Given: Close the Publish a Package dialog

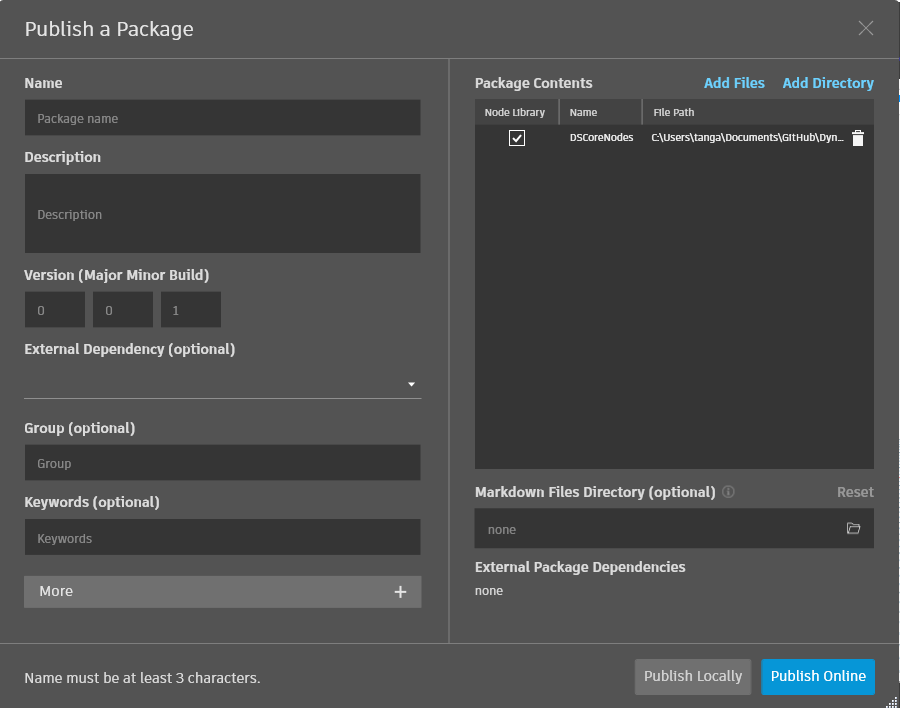Looking at the screenshot, I should coord(866,28).
